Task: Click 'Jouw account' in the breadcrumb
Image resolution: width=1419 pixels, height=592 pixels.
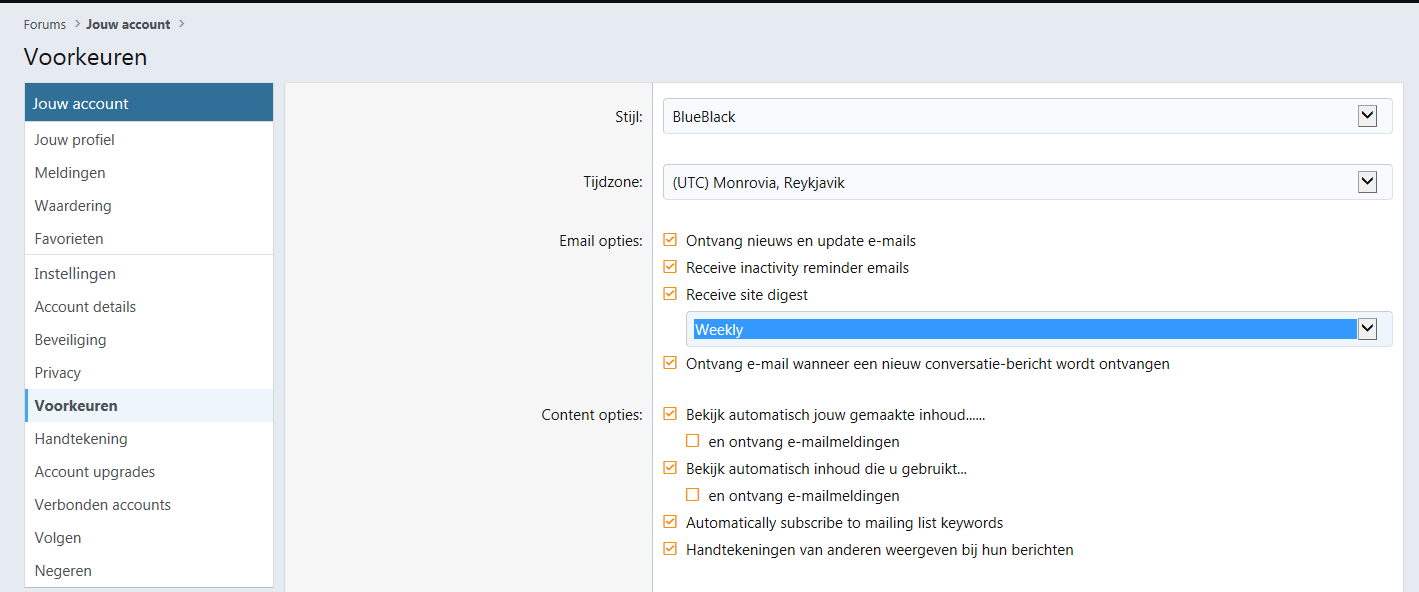Action: pyautogui.click(x=128, y=24)
